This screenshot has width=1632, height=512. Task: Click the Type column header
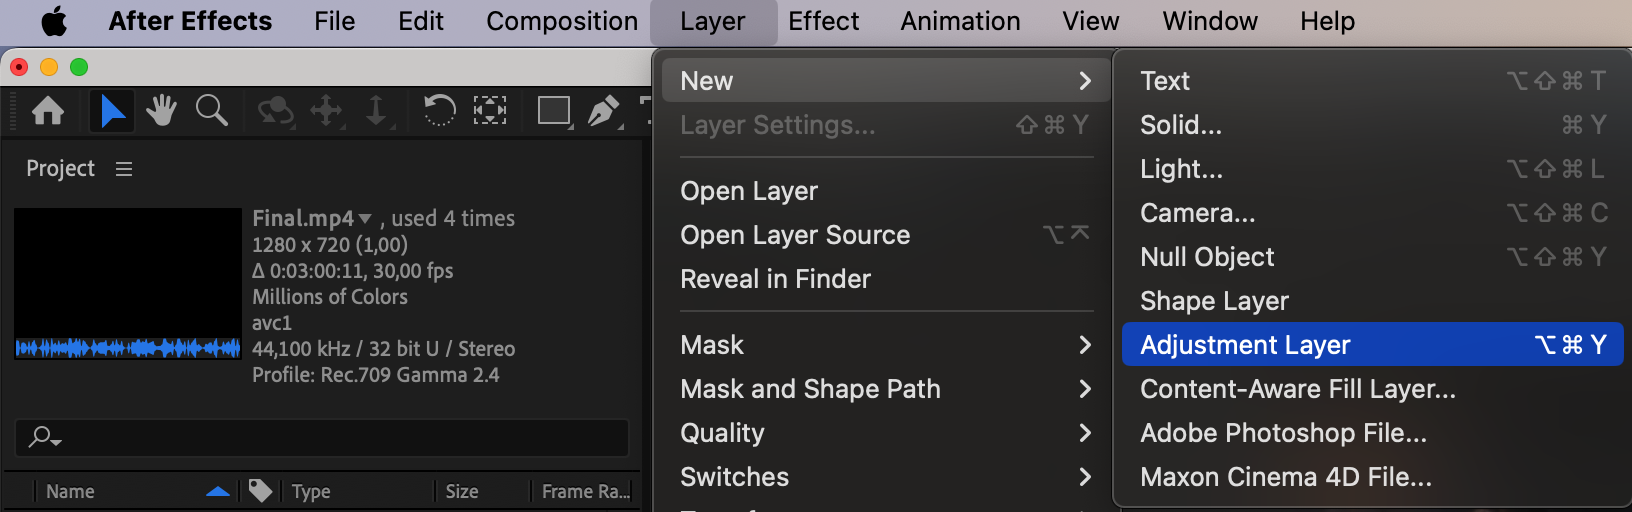(311, 491)
